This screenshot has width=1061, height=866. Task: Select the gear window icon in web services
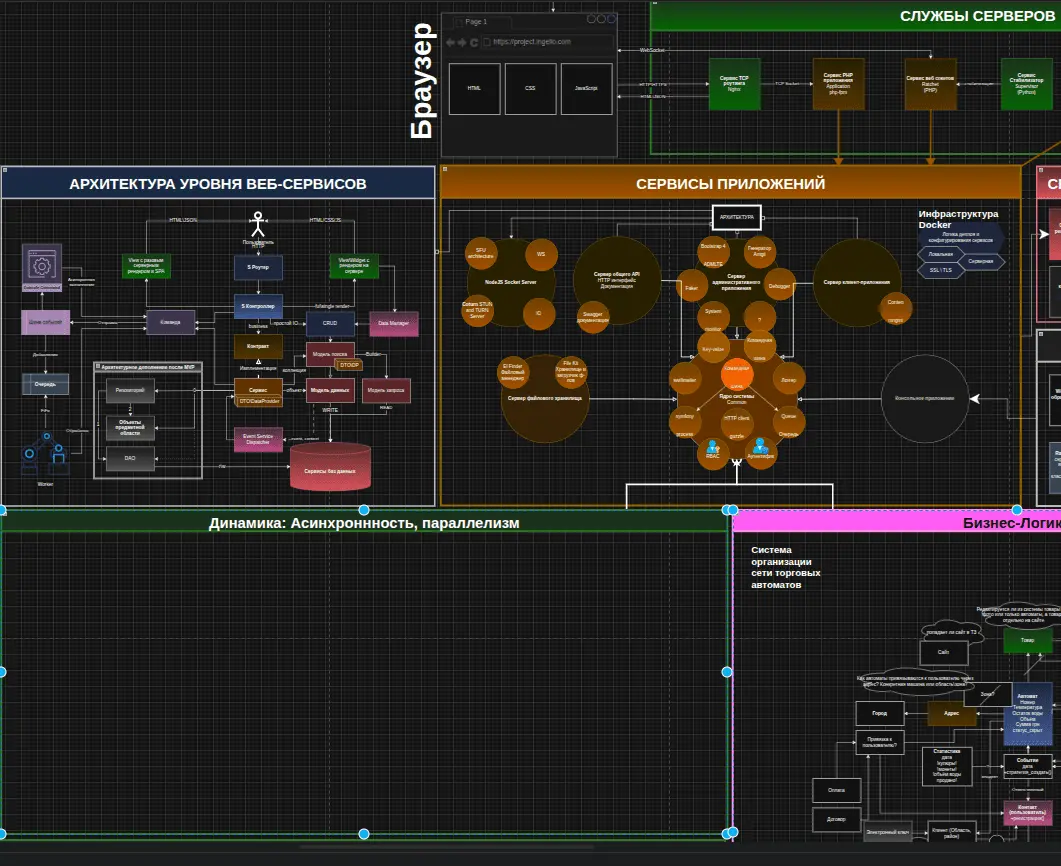point(42,266)
